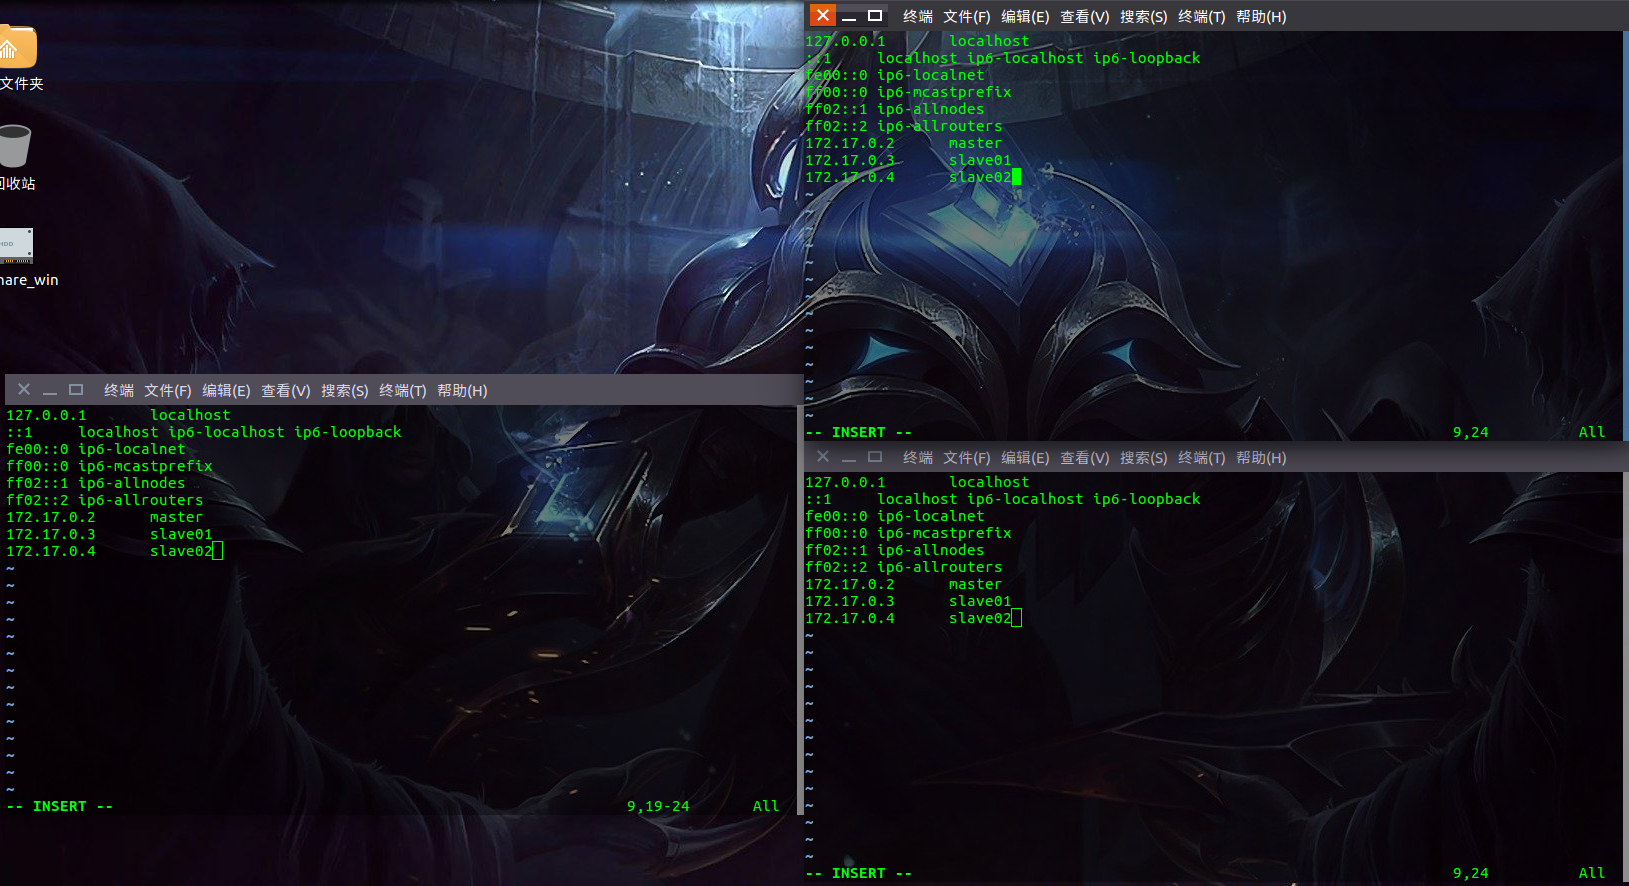Open the home folder desktop icon
The height and width of the screenshot is (886, 1629).
17,47
